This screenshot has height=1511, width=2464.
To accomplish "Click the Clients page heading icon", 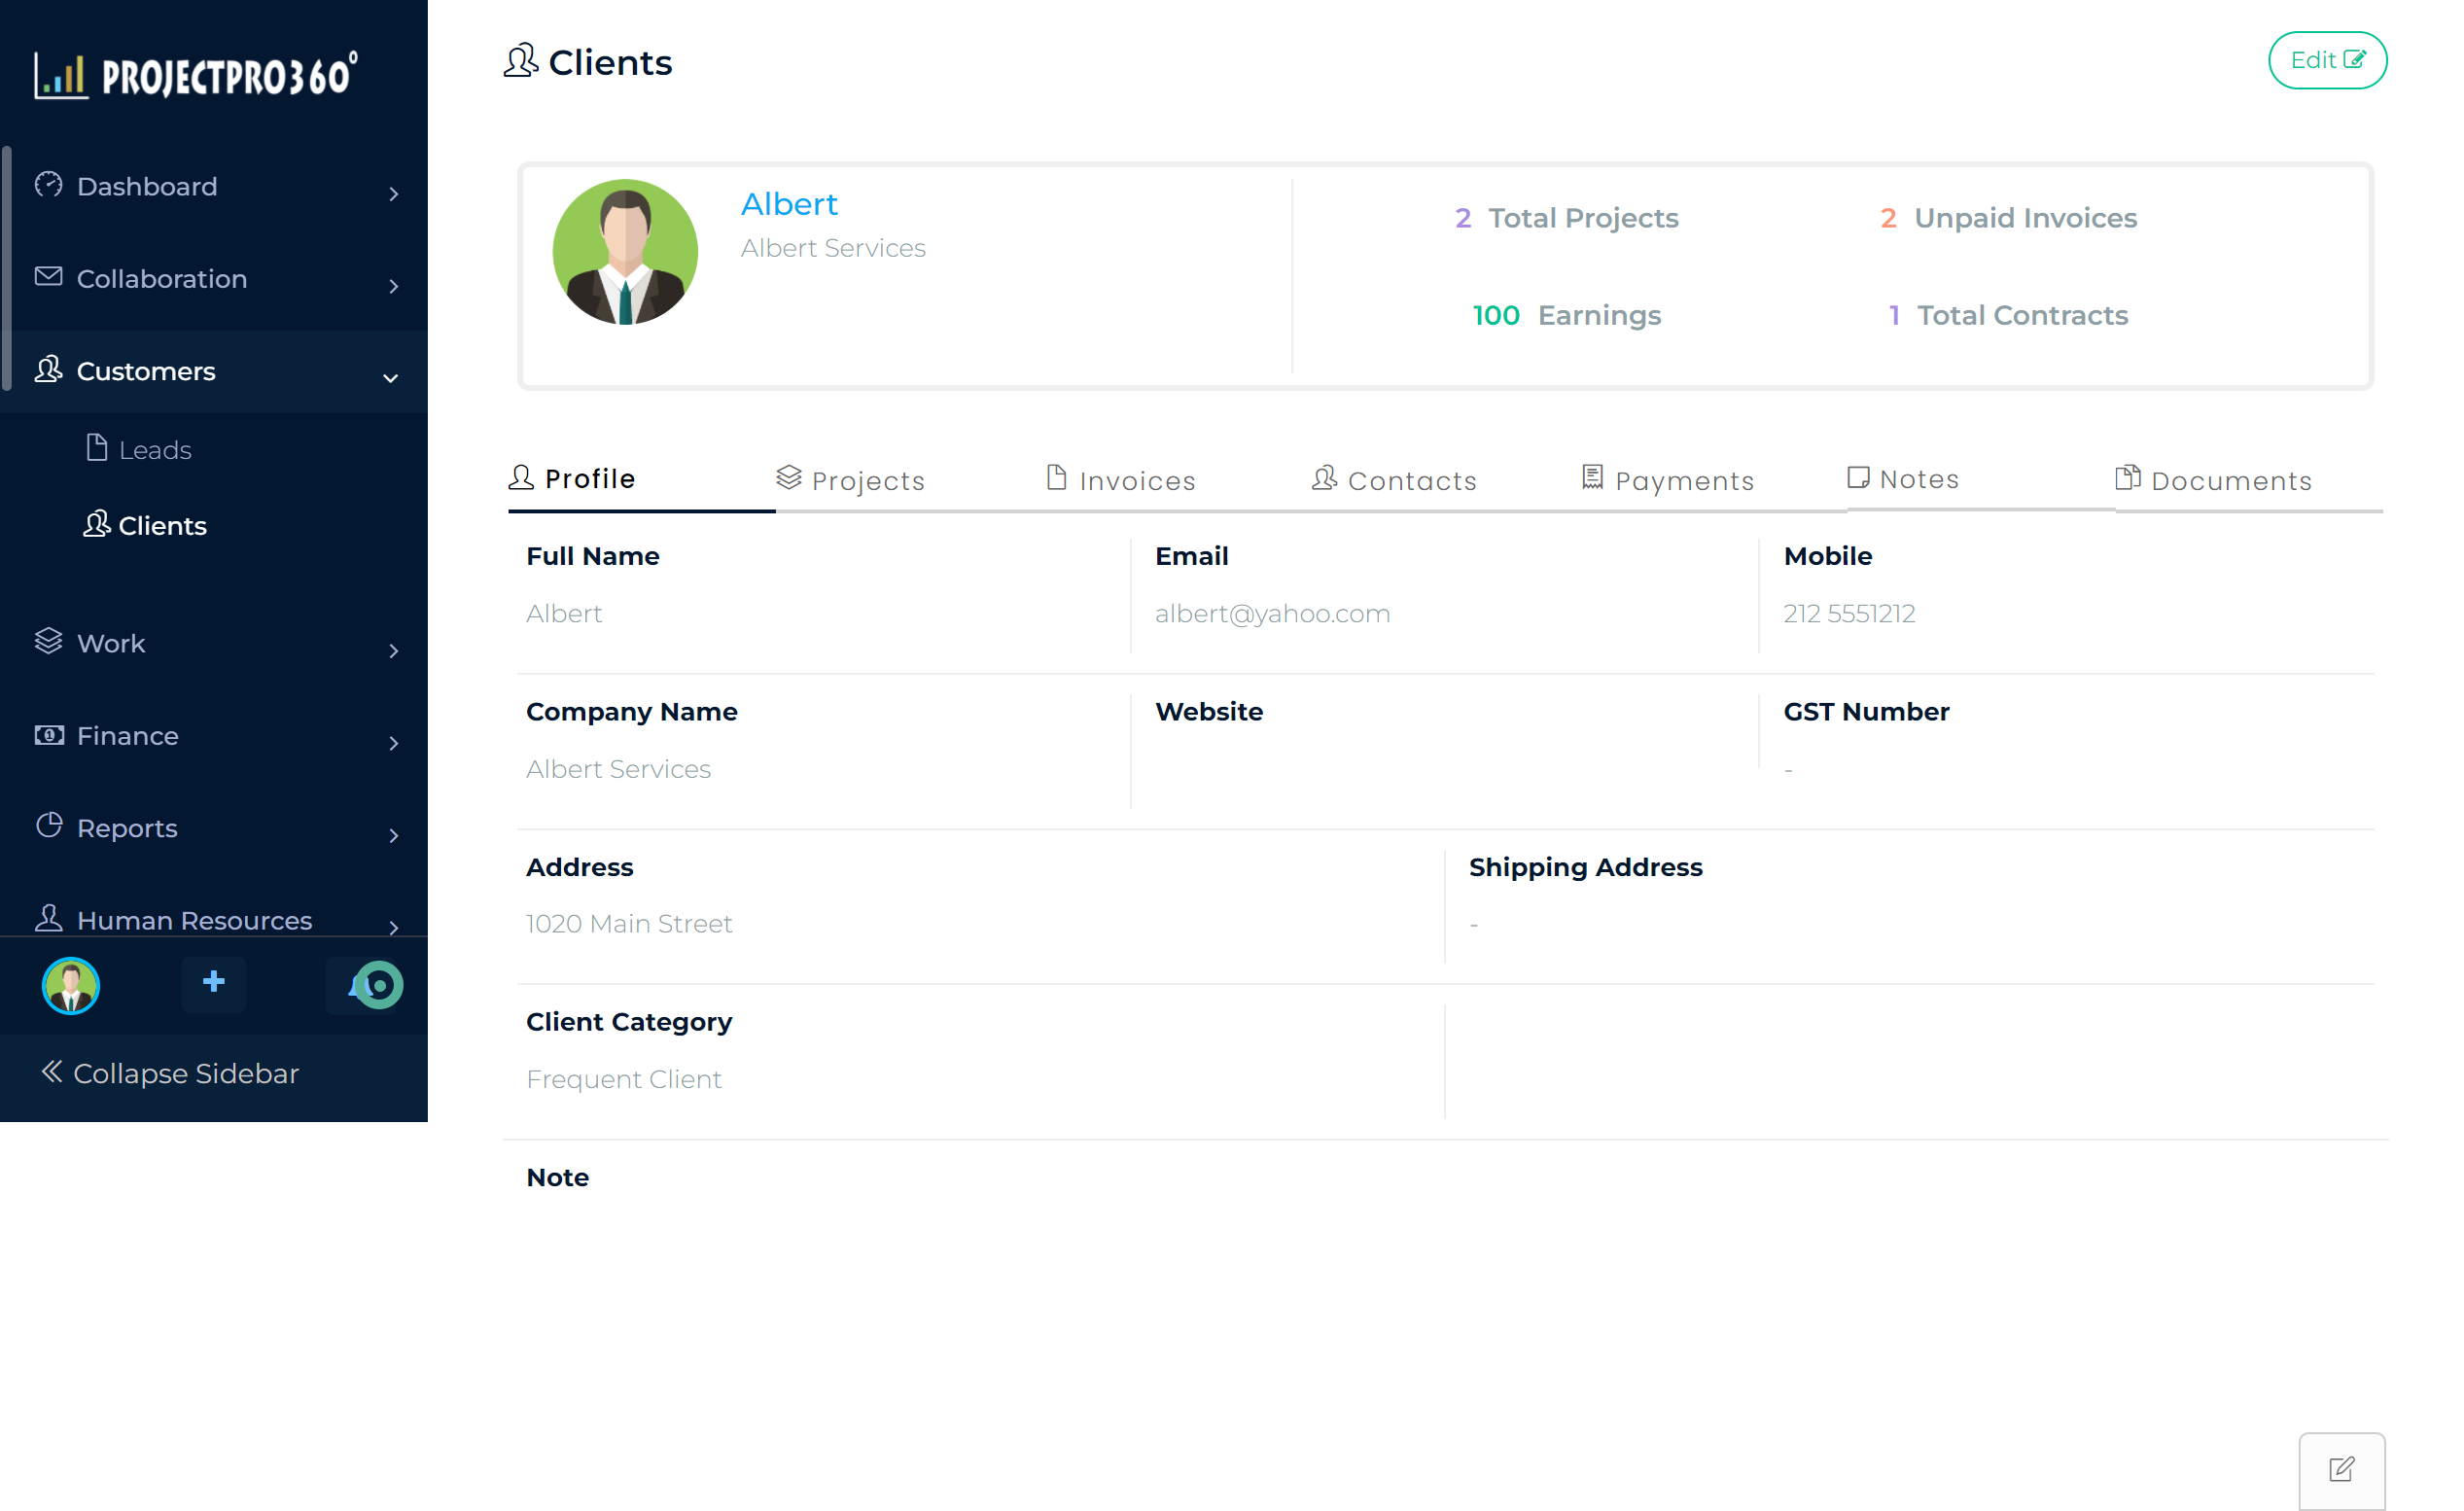I will [520, 61].
